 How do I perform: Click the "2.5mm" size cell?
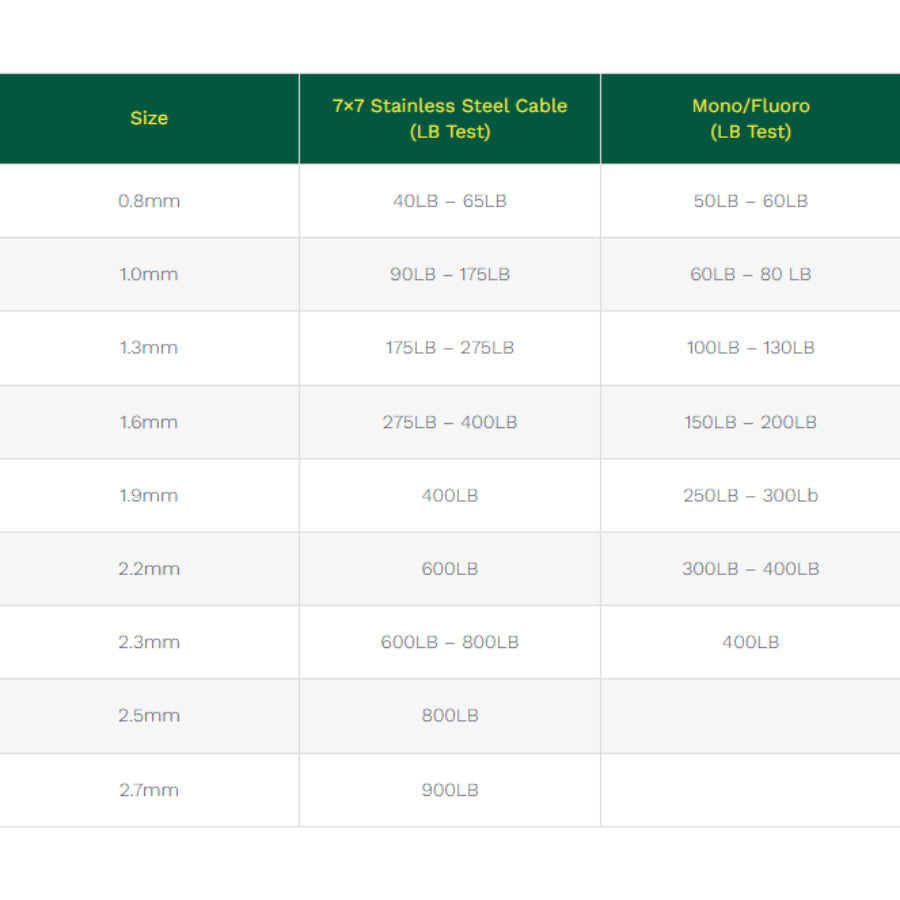pyautogui.click(x=149, y=716)
